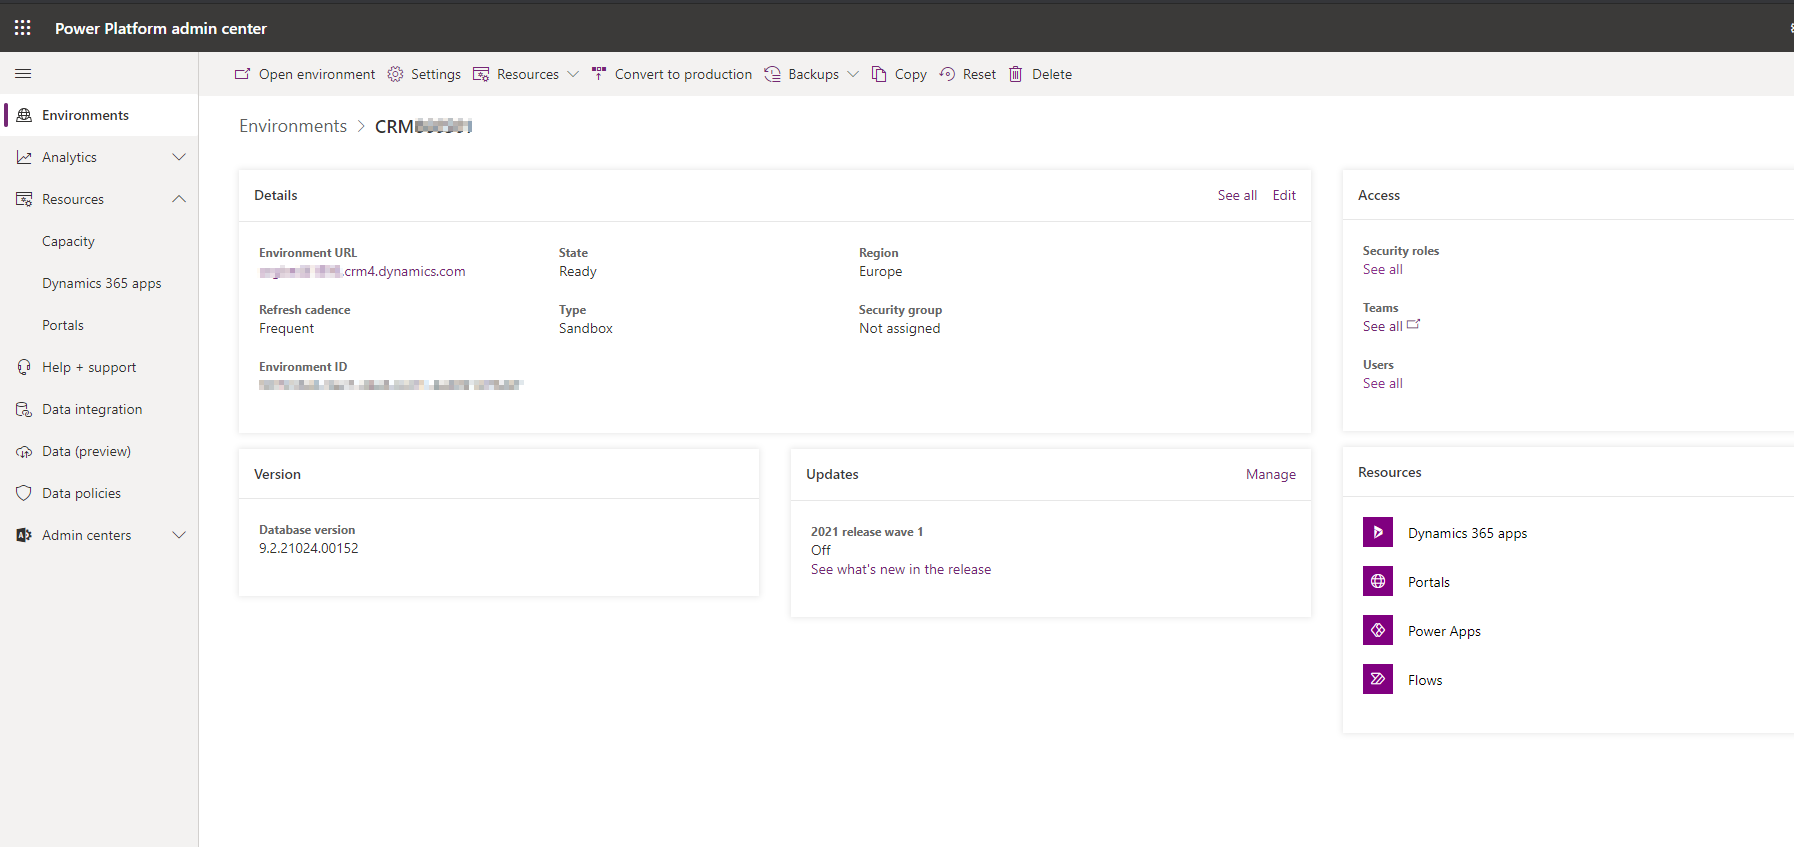Click the Delete trash icon
1794x847 pixels.
coord(1016,74)
